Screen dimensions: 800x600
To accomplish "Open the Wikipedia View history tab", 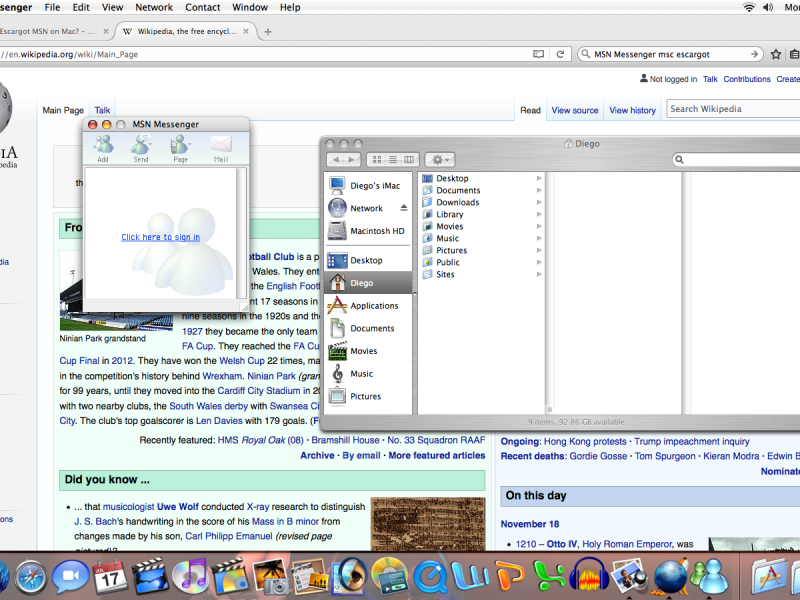I will (633, 110).
